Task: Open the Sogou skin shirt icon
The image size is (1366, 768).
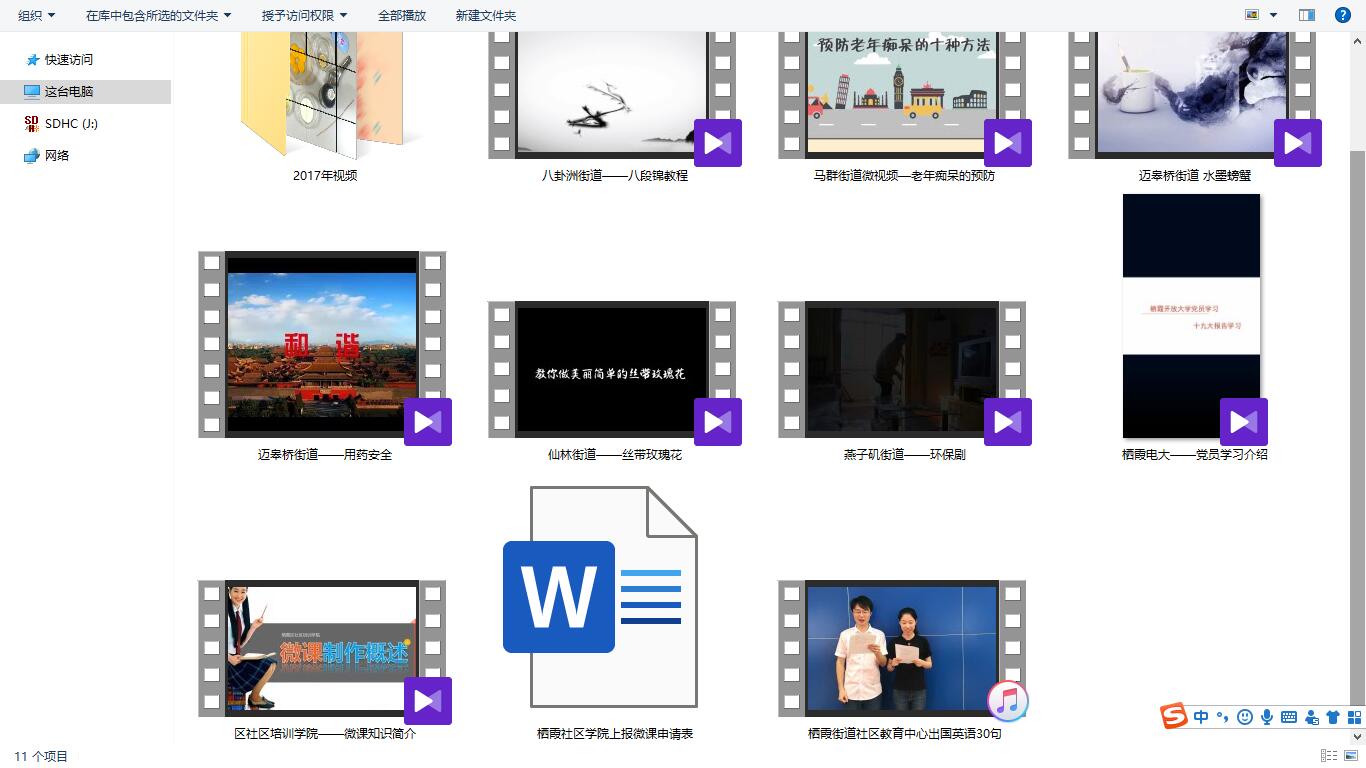Action: (1333, 716)
